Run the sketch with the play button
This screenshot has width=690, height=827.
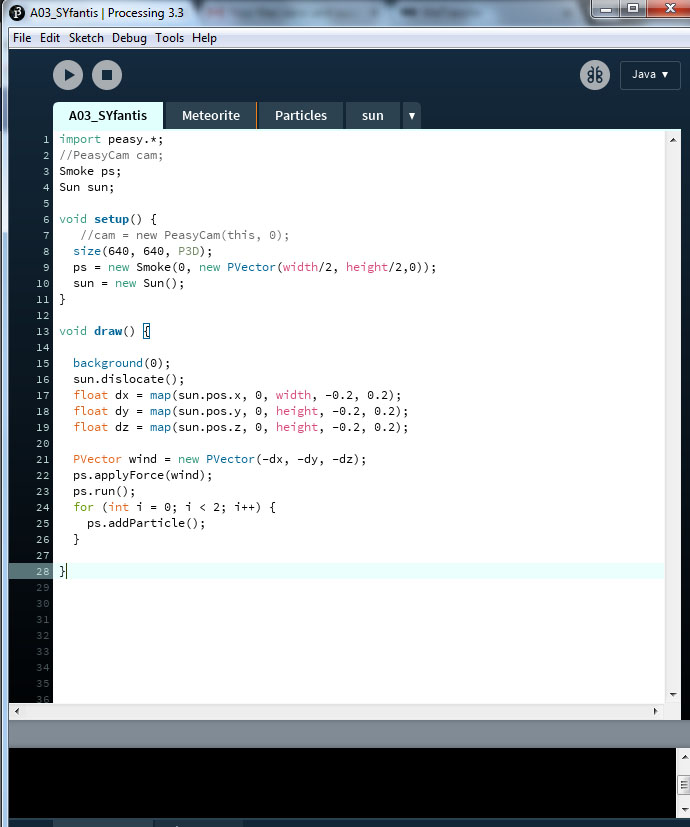click(x=68, y=75)
